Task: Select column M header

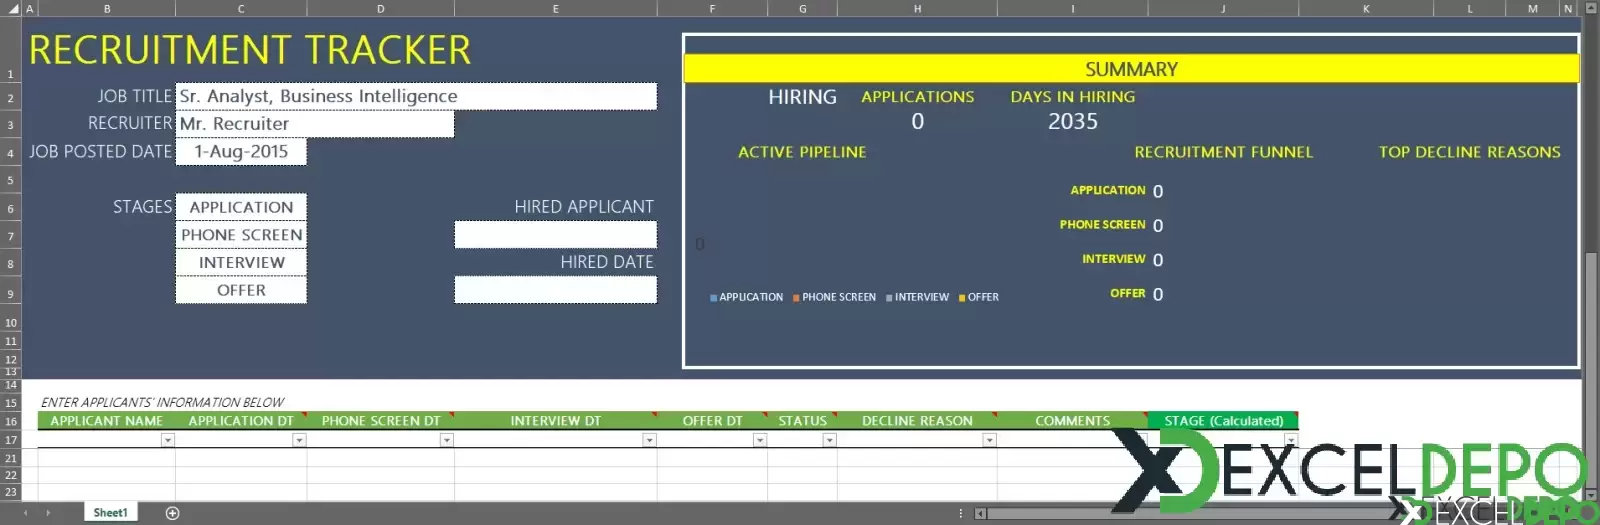Action: pos(1533,8)
